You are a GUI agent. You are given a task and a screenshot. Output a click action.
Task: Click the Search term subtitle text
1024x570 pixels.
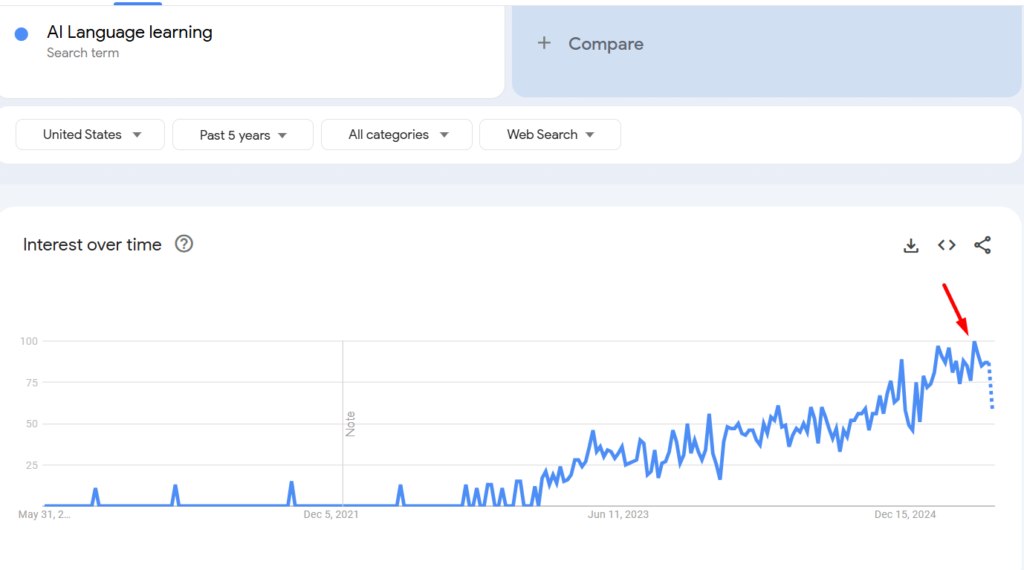[x=83, y=53]
